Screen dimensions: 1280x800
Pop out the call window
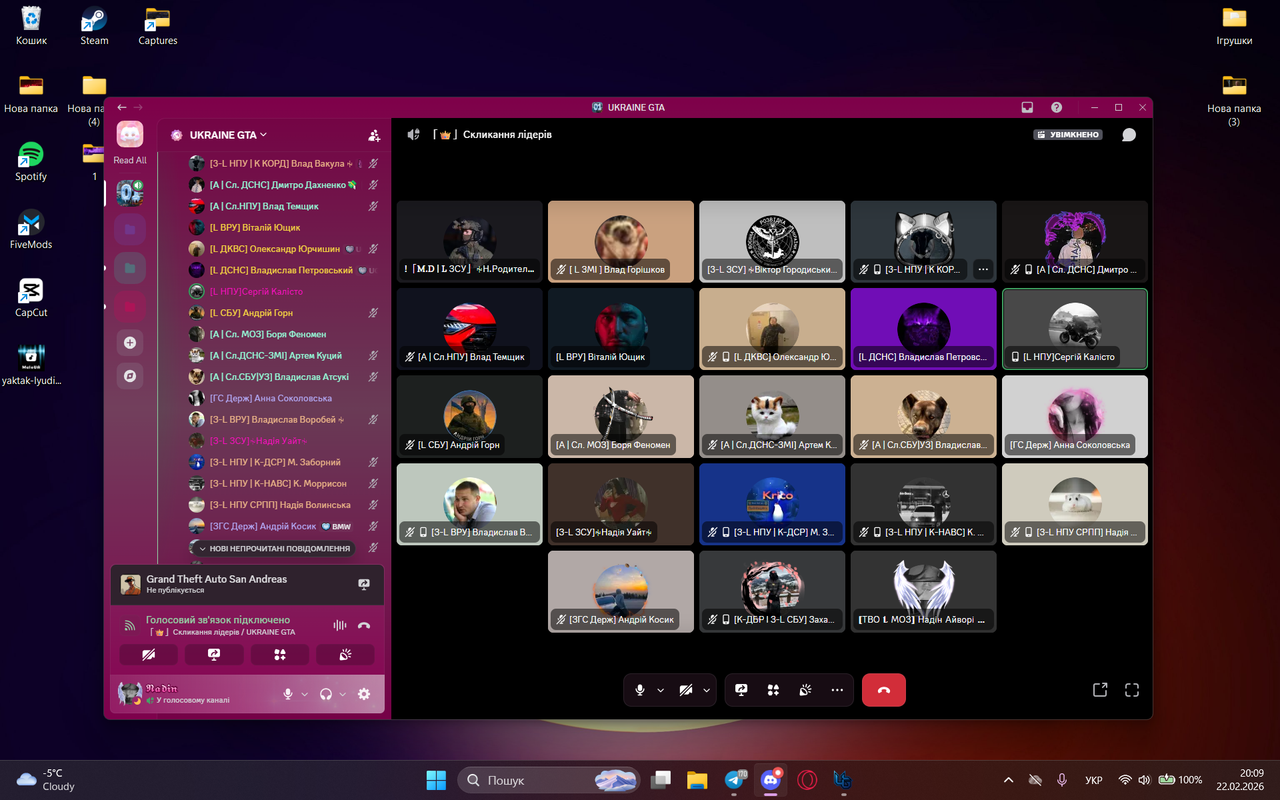[x=1100, y=690]
